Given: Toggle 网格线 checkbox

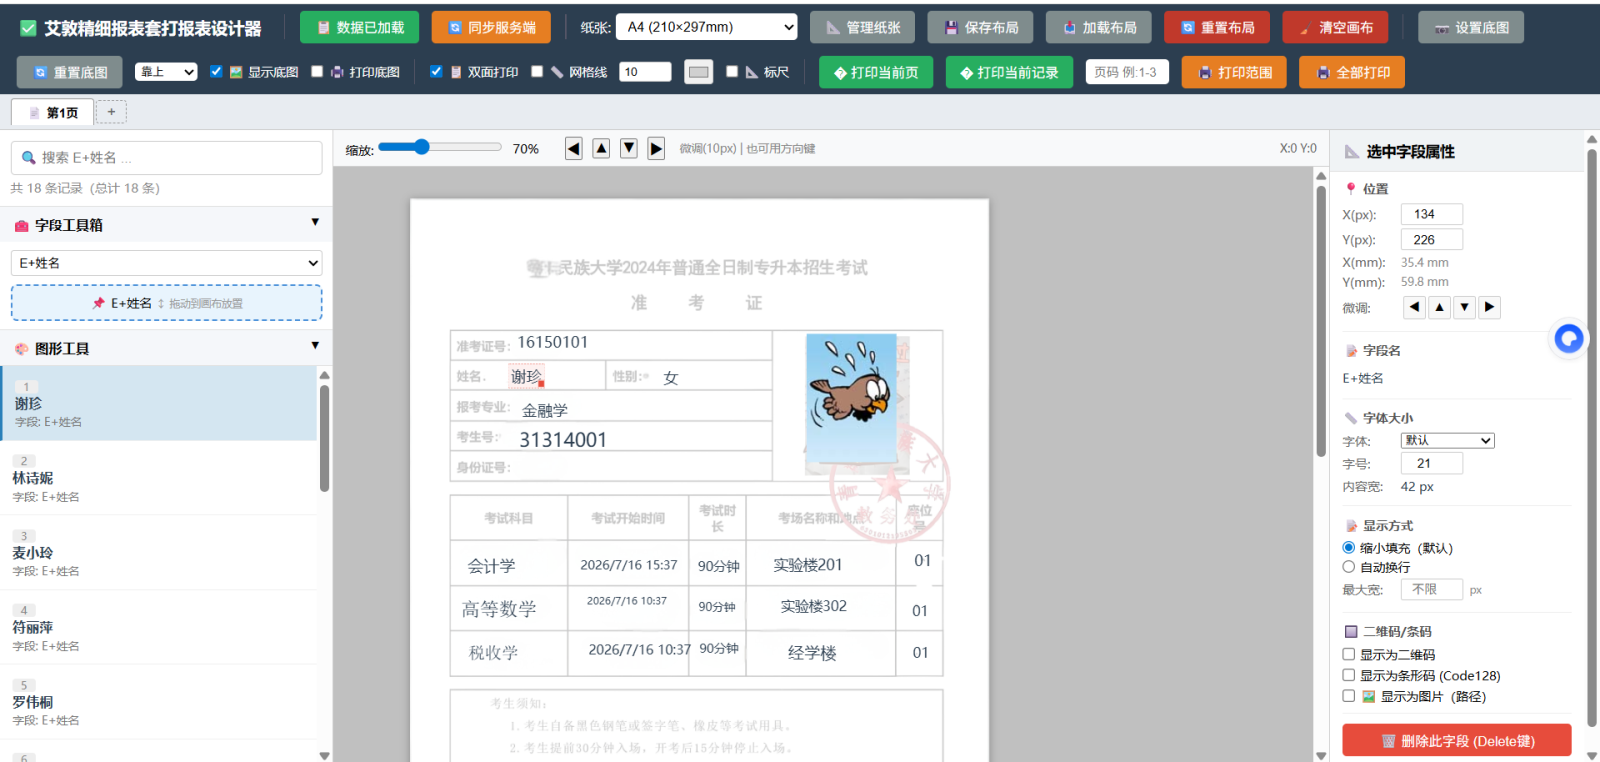Looking at the screenshot, I should (537, 71).
